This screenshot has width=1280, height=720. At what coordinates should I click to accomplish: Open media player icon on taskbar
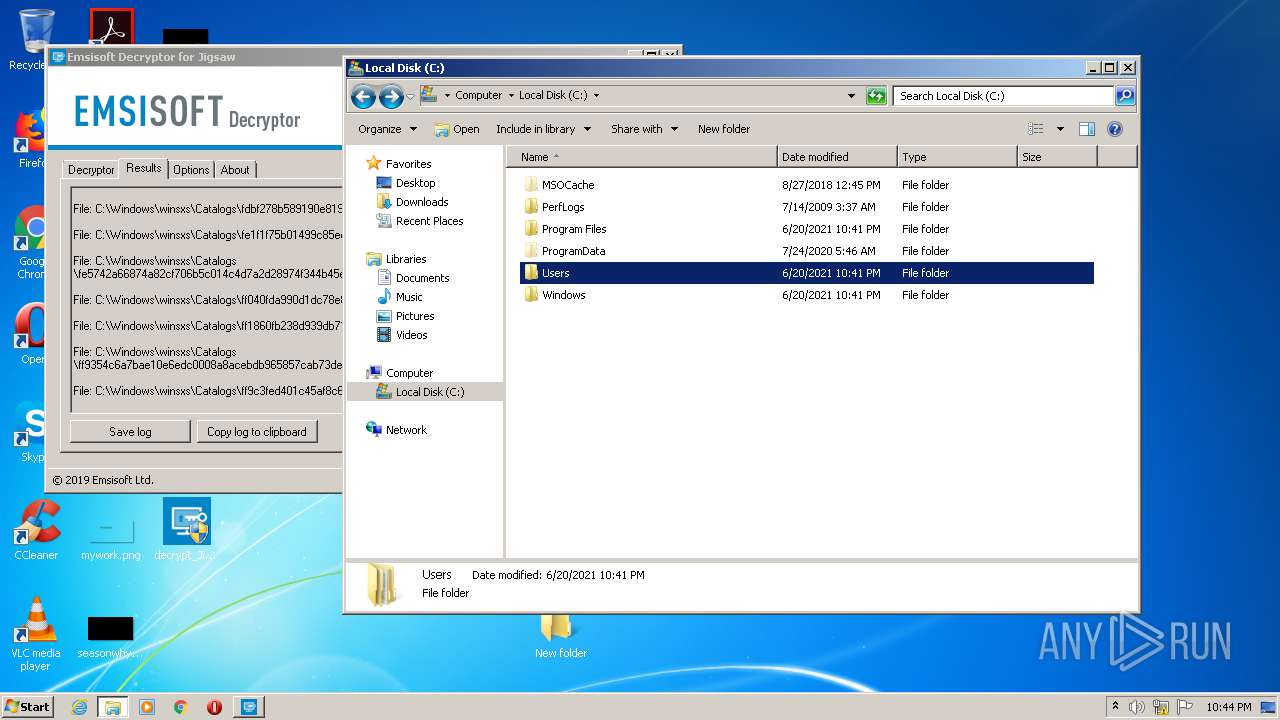pyautogui.click(x=147, y=706)
